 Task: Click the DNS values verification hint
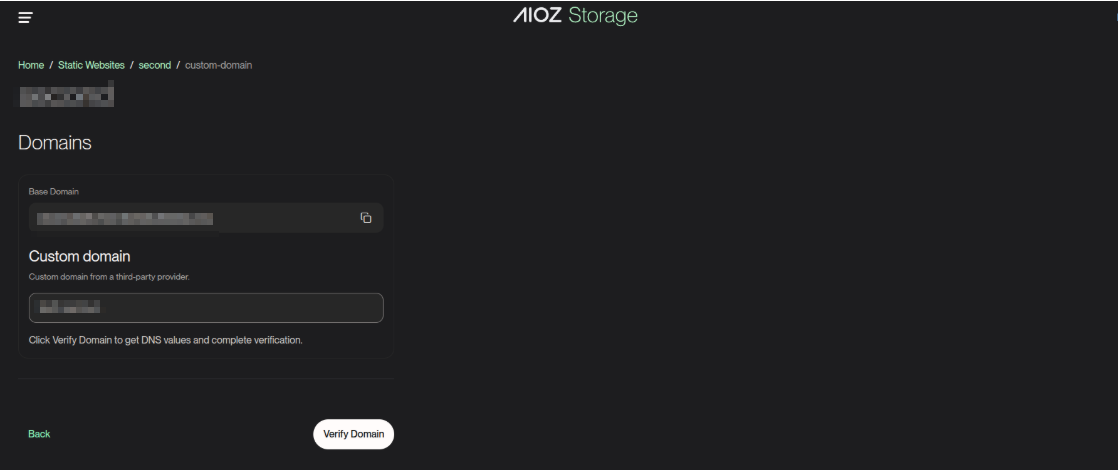click(165, 340)
